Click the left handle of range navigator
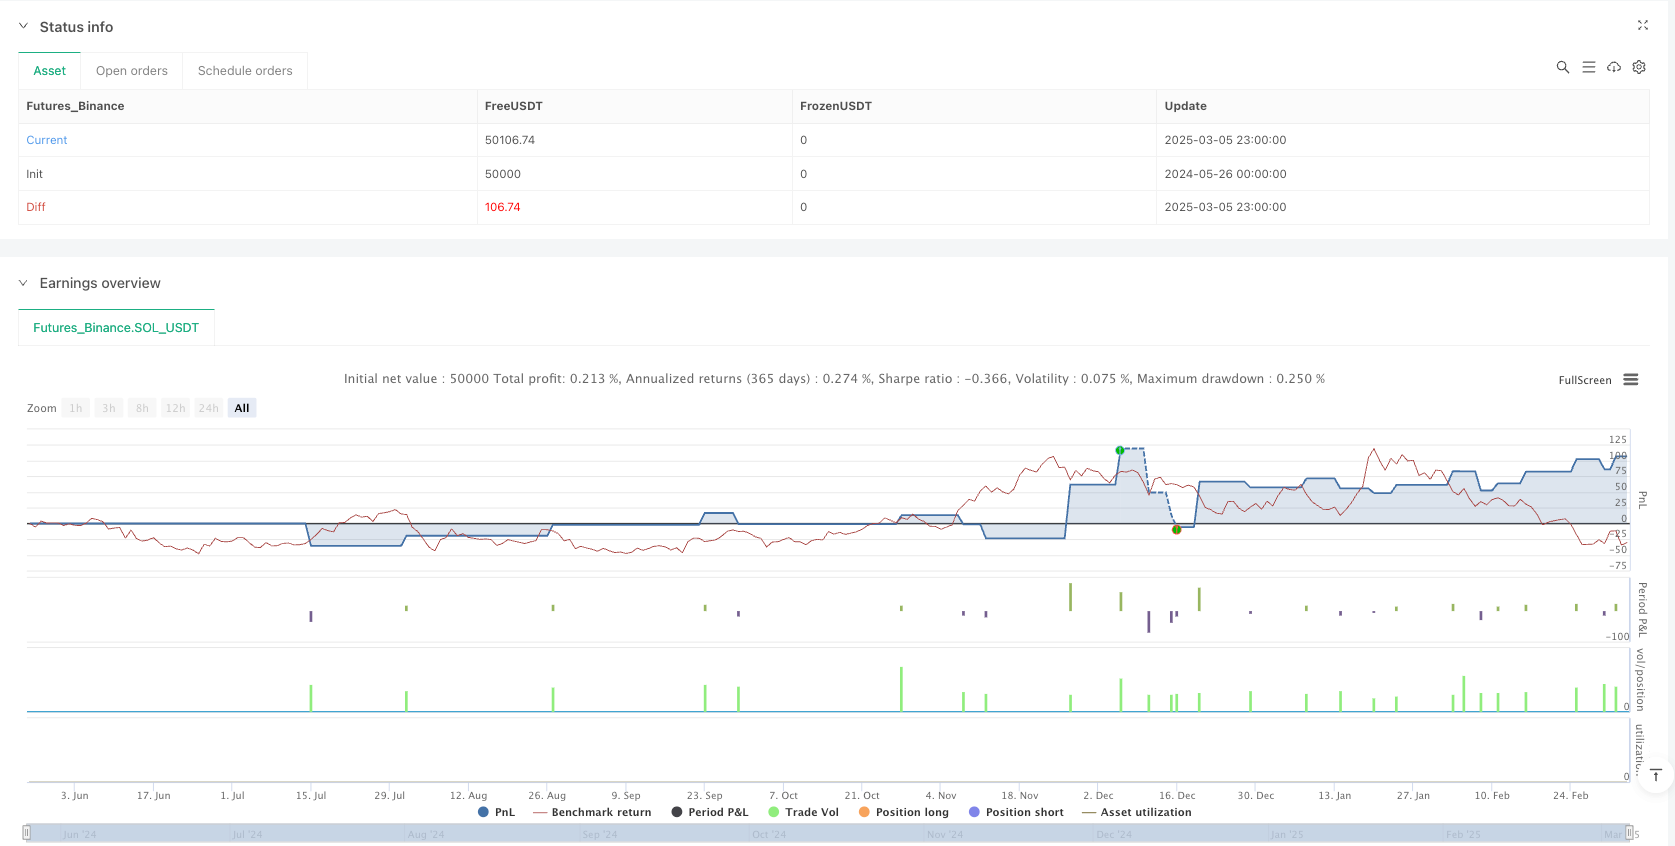 pyautogui.click(x=27, y=832)
